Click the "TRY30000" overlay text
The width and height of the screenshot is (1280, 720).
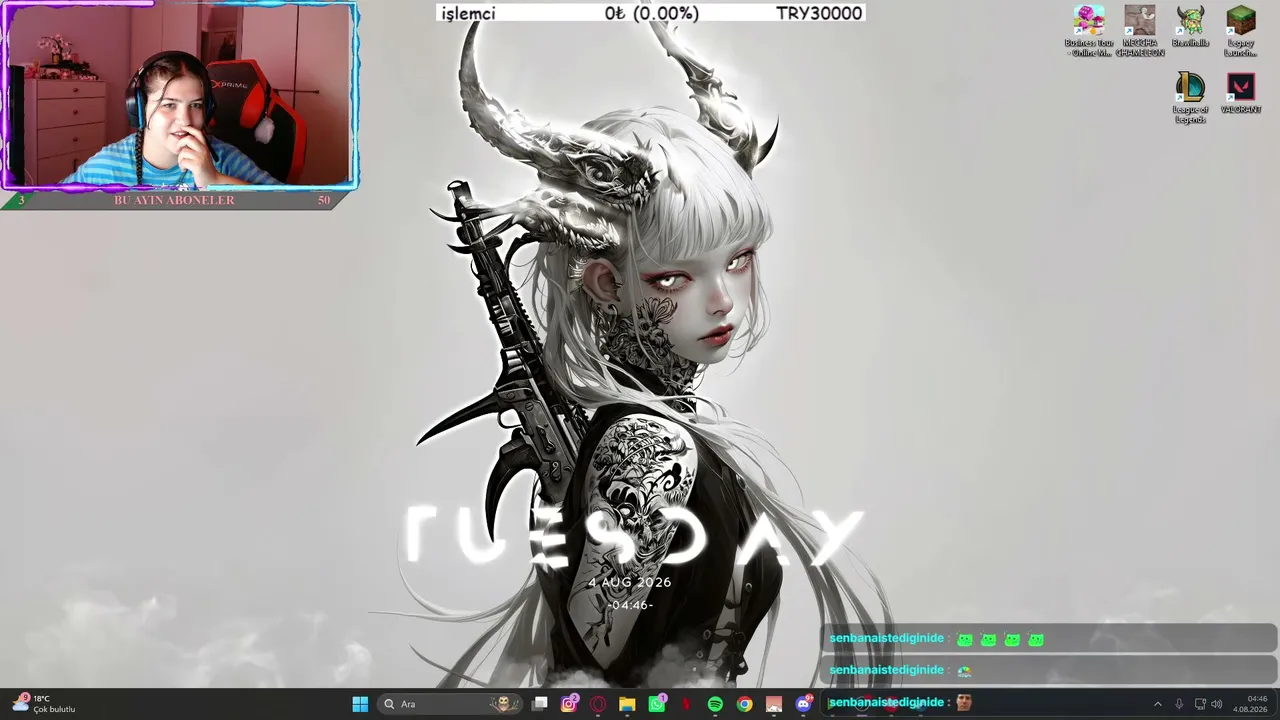tap(819, 13)
